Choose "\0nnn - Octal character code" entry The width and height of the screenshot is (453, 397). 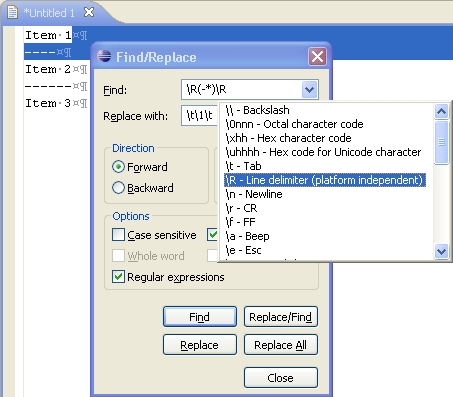click(x=294, y=124)
